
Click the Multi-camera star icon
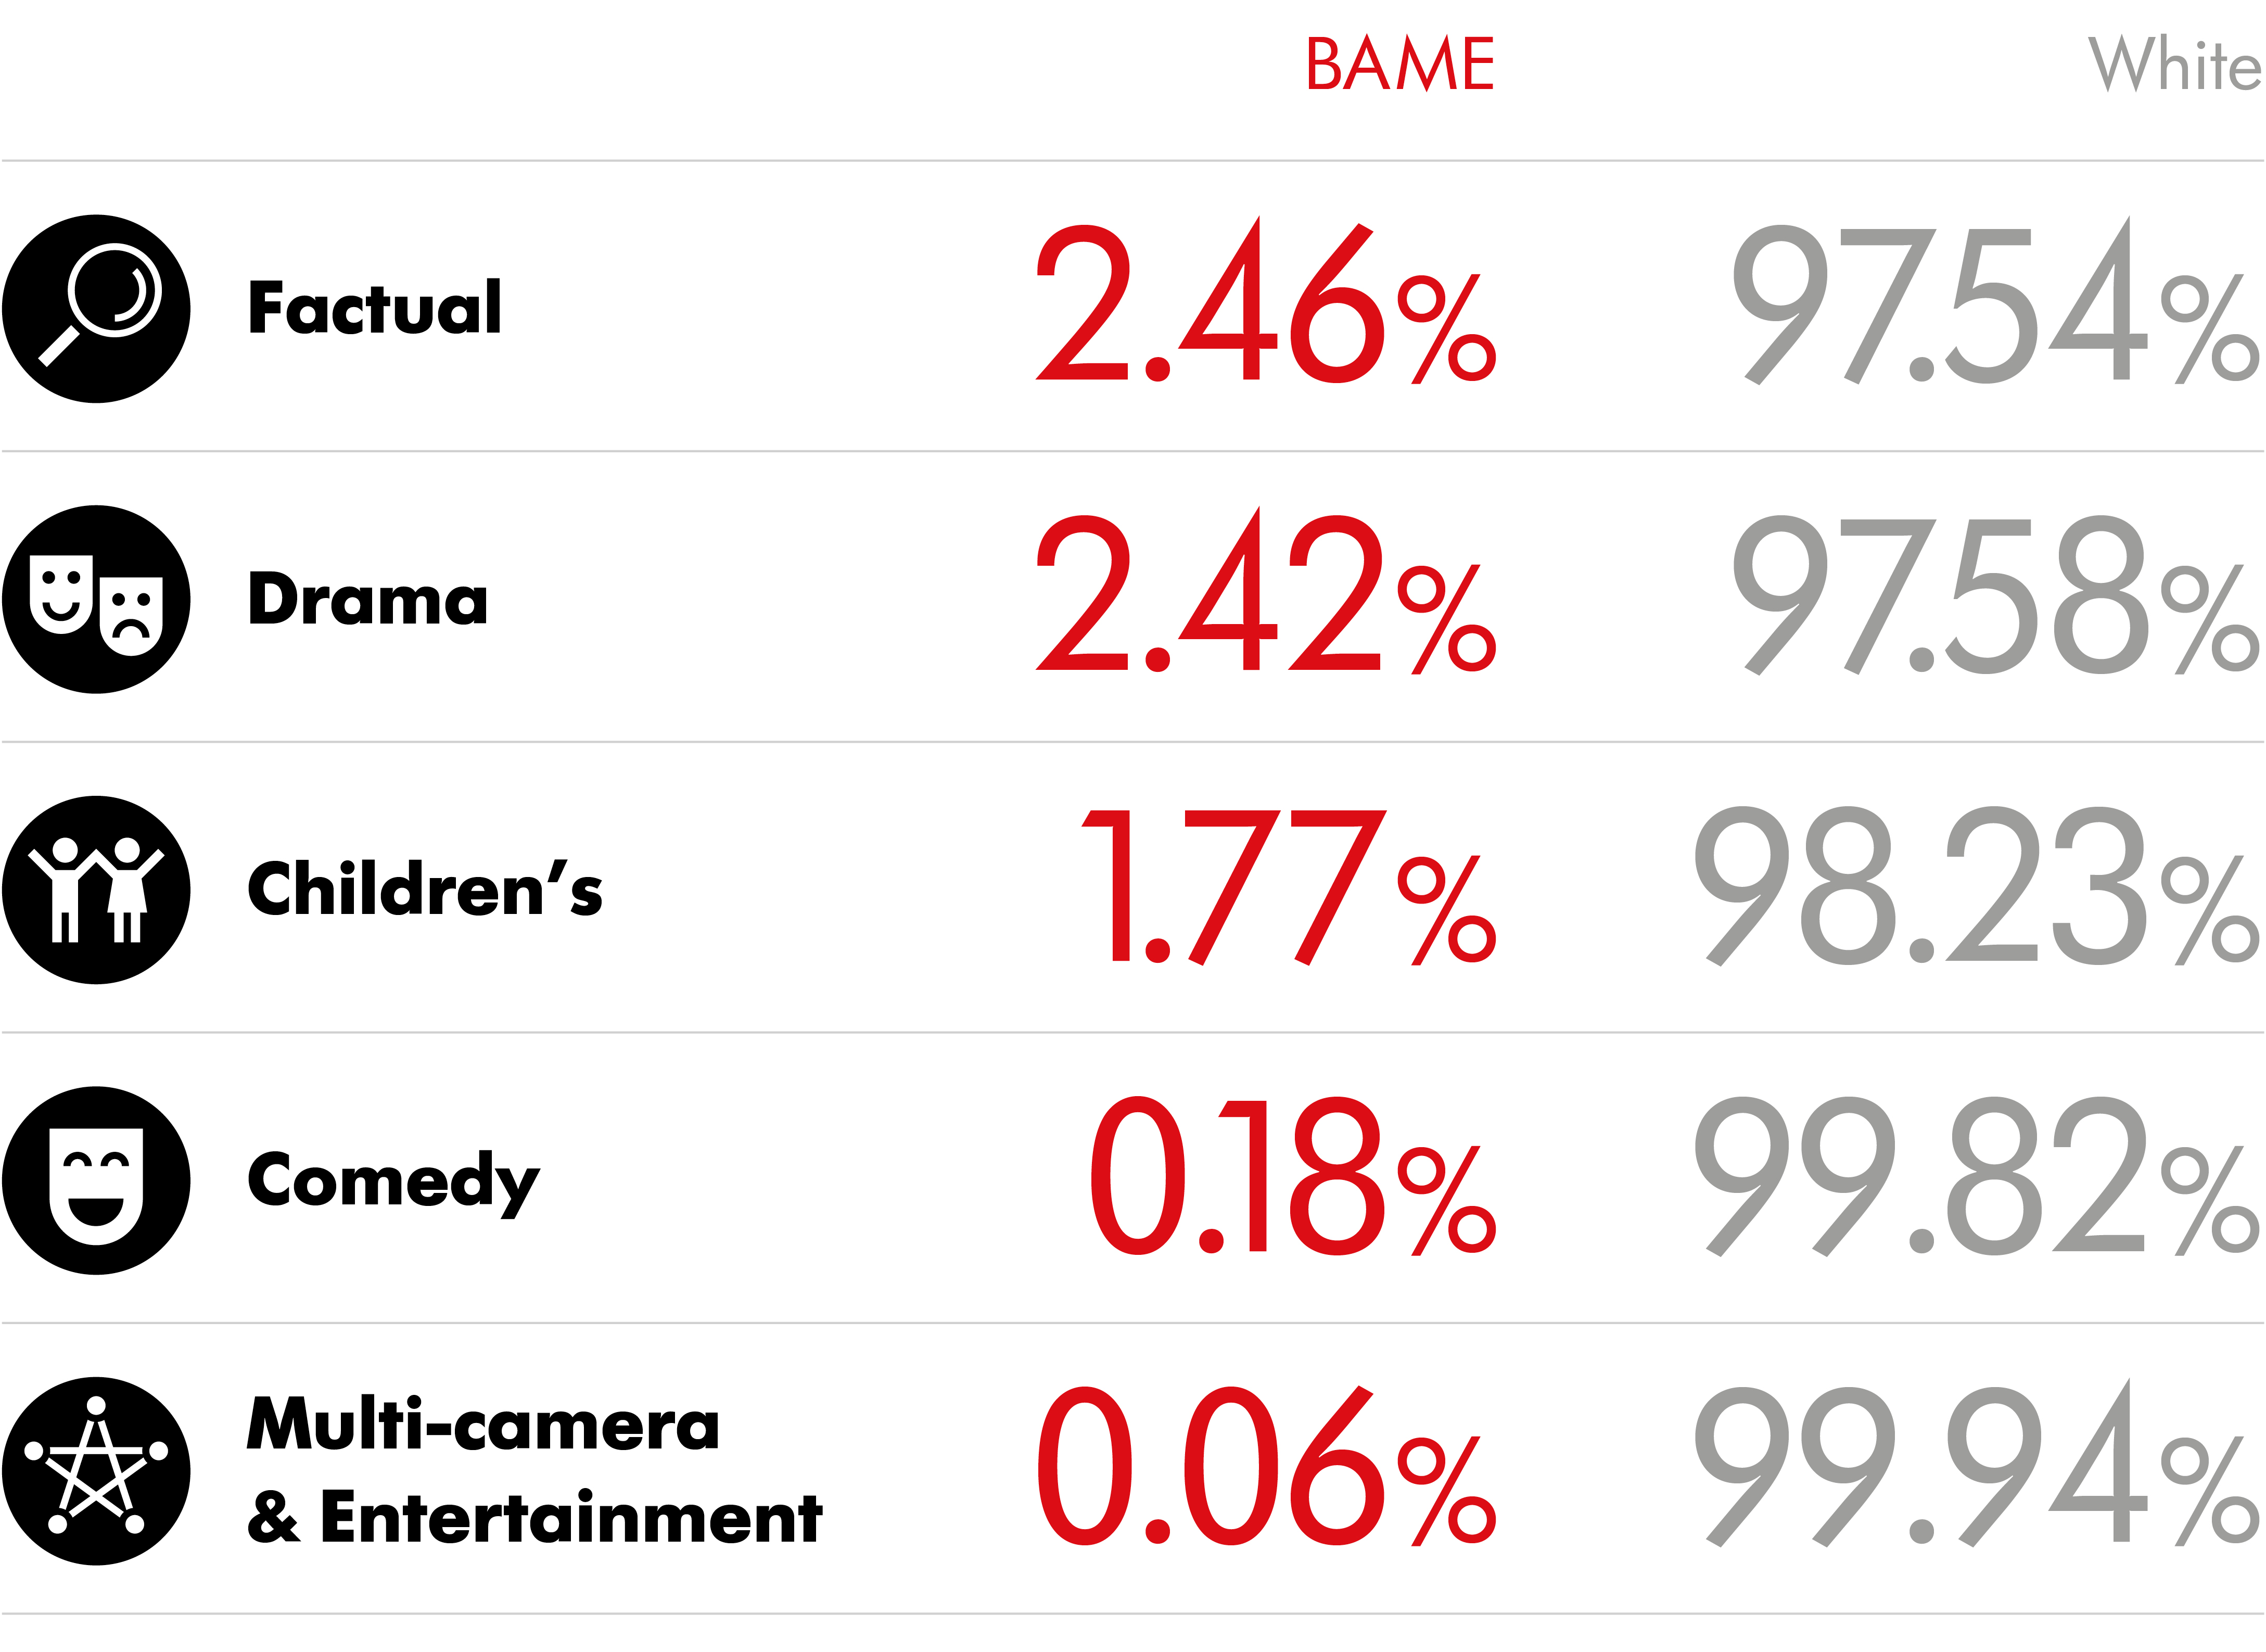96,1471
